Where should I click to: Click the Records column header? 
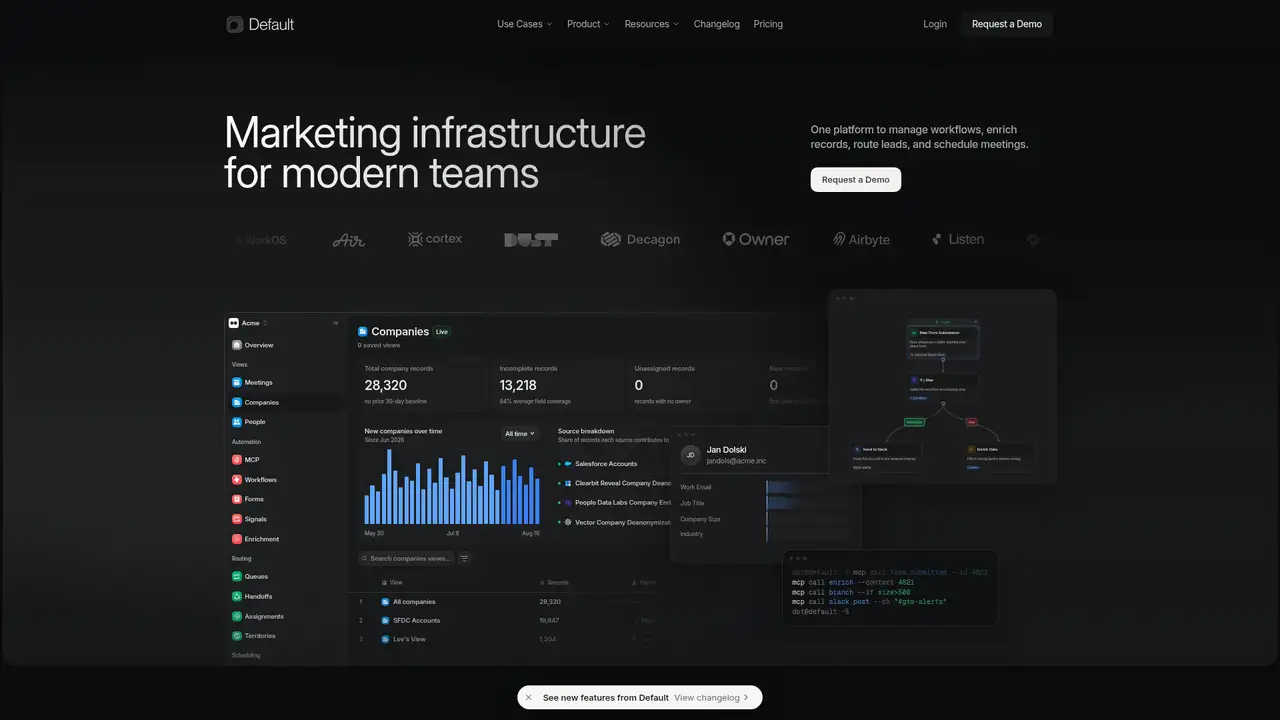point(554,582)
